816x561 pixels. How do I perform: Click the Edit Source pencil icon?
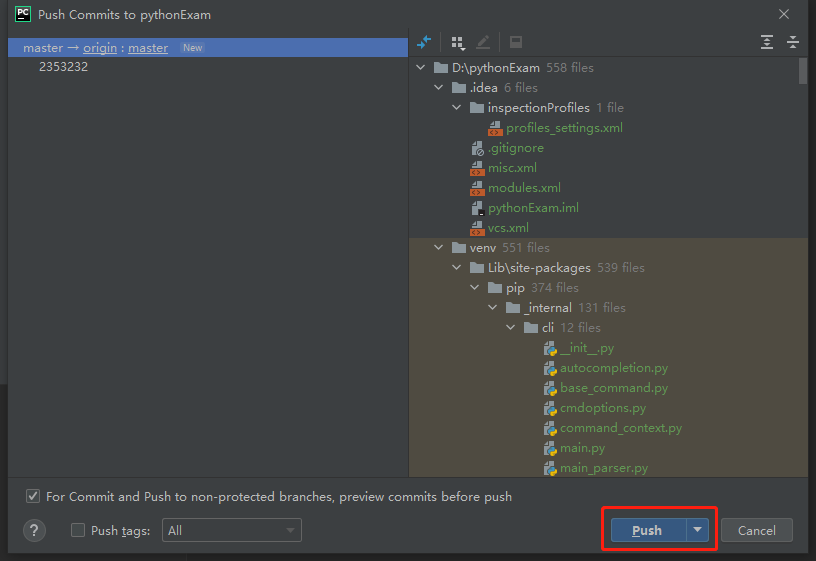483,42
